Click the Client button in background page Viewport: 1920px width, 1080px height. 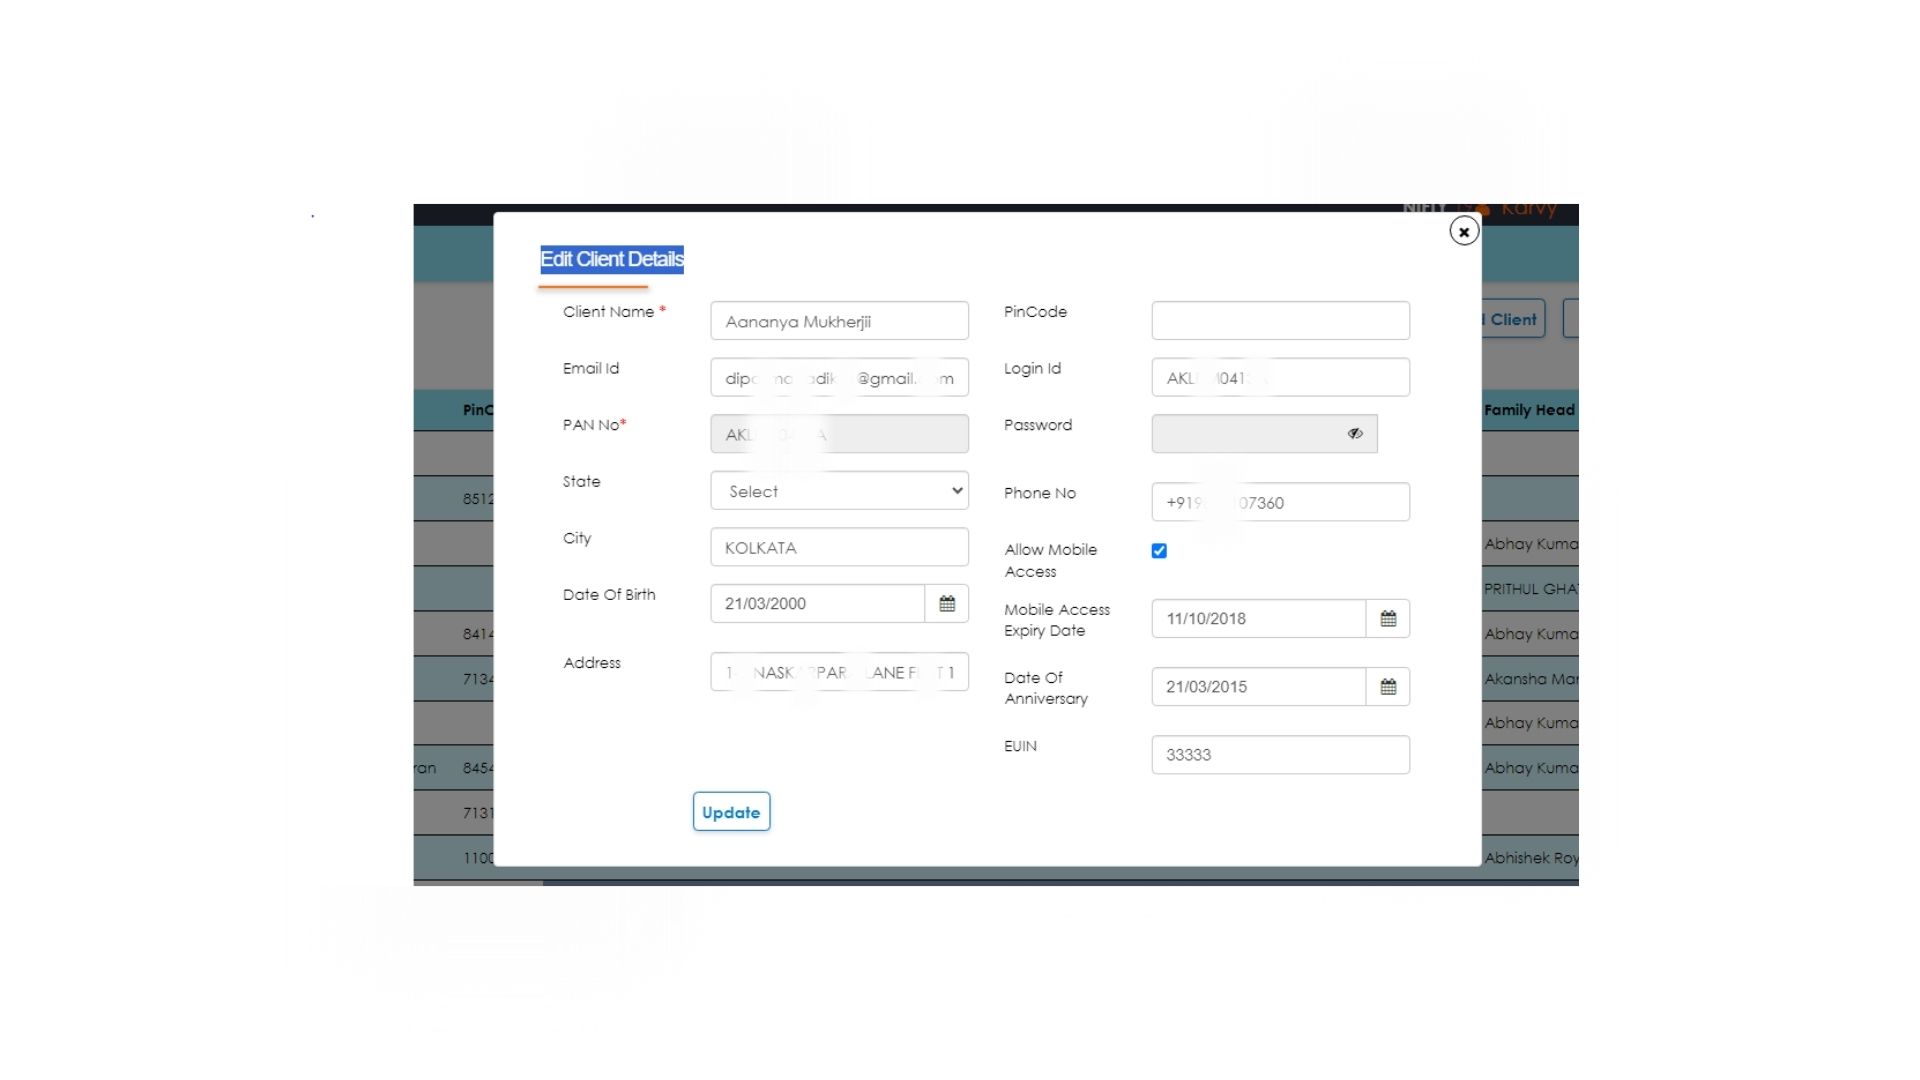1513,320
